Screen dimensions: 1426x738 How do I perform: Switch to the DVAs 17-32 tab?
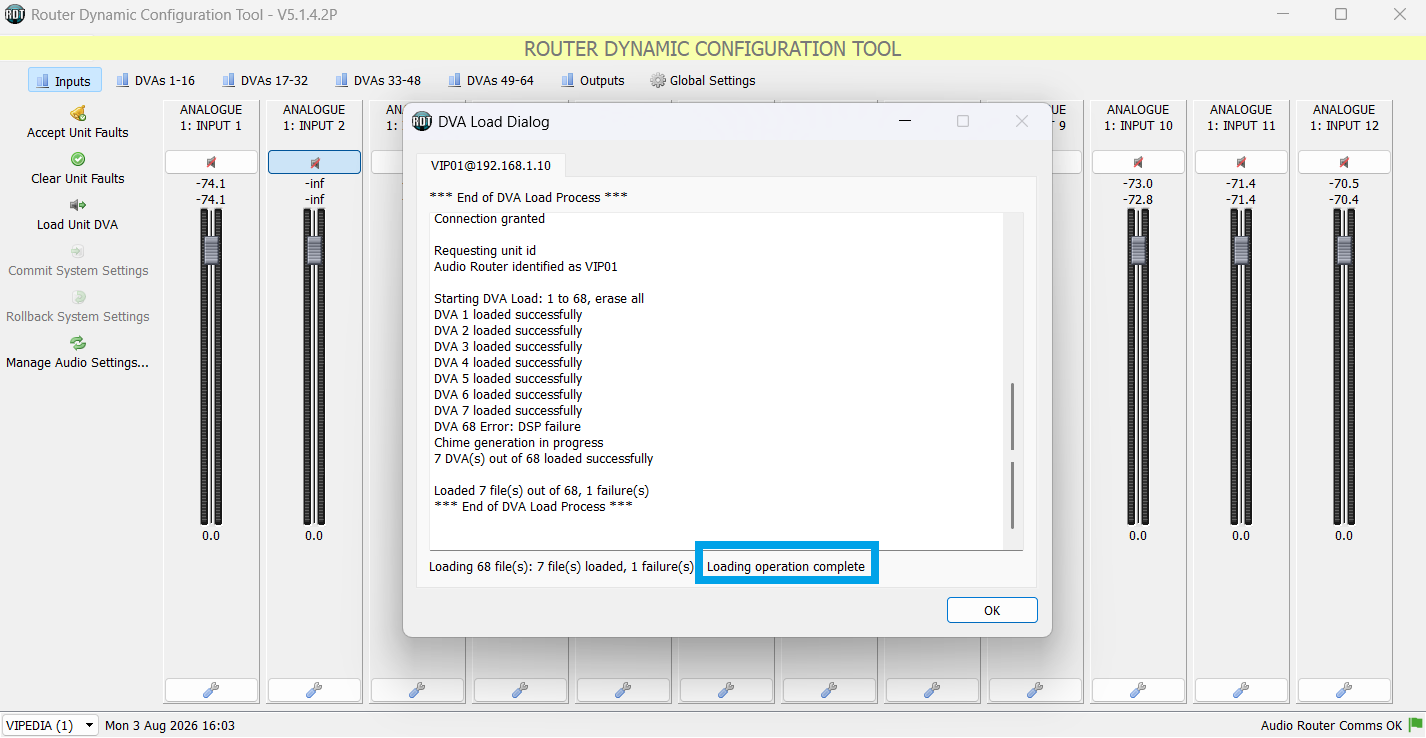[264, 81]
